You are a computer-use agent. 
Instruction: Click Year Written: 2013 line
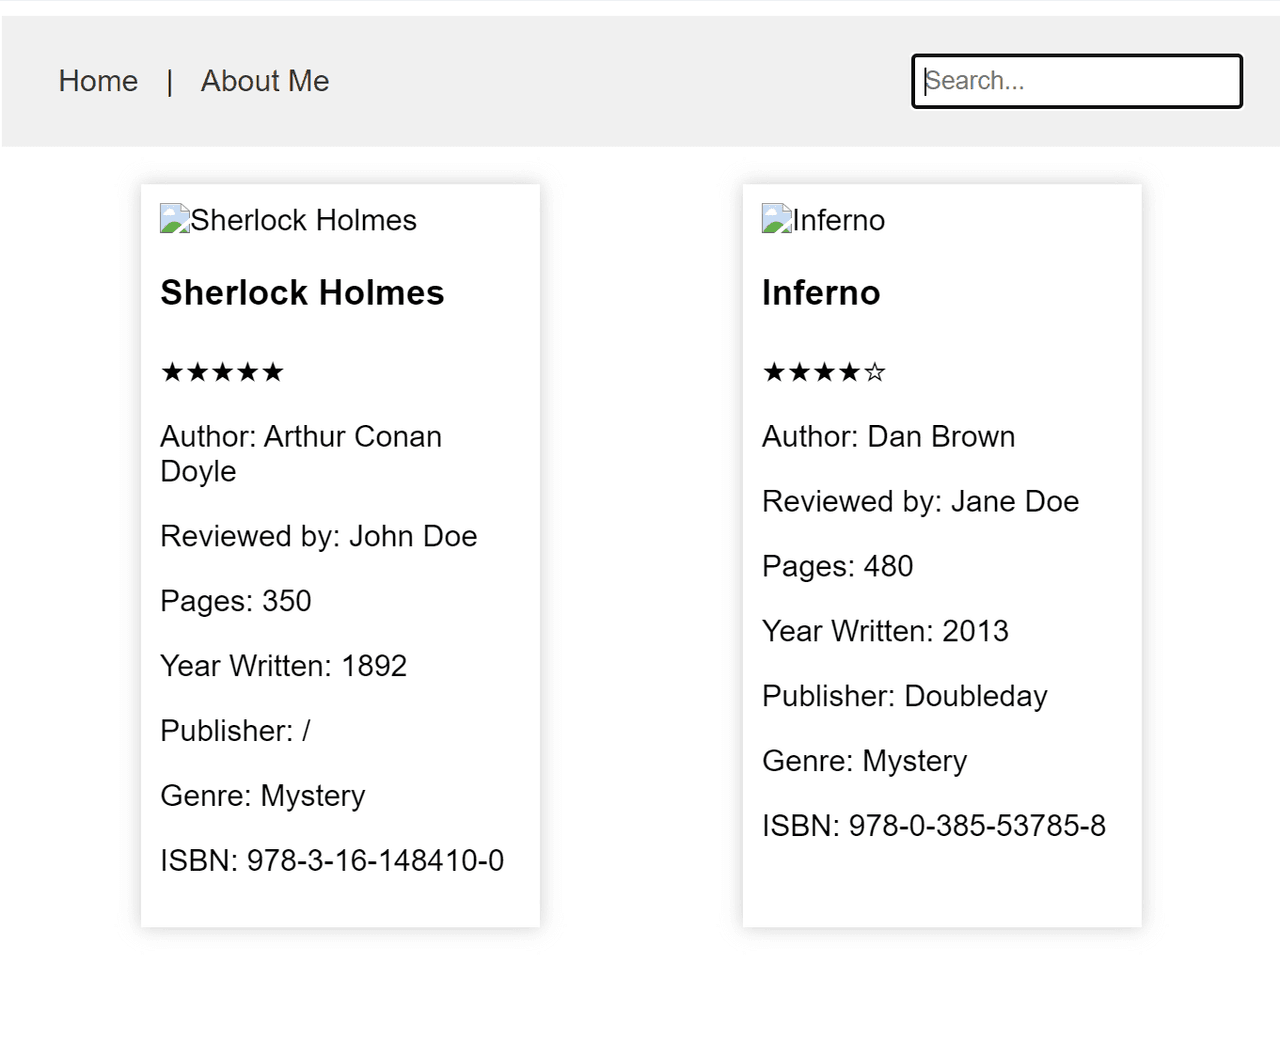(x=885, y=631)
